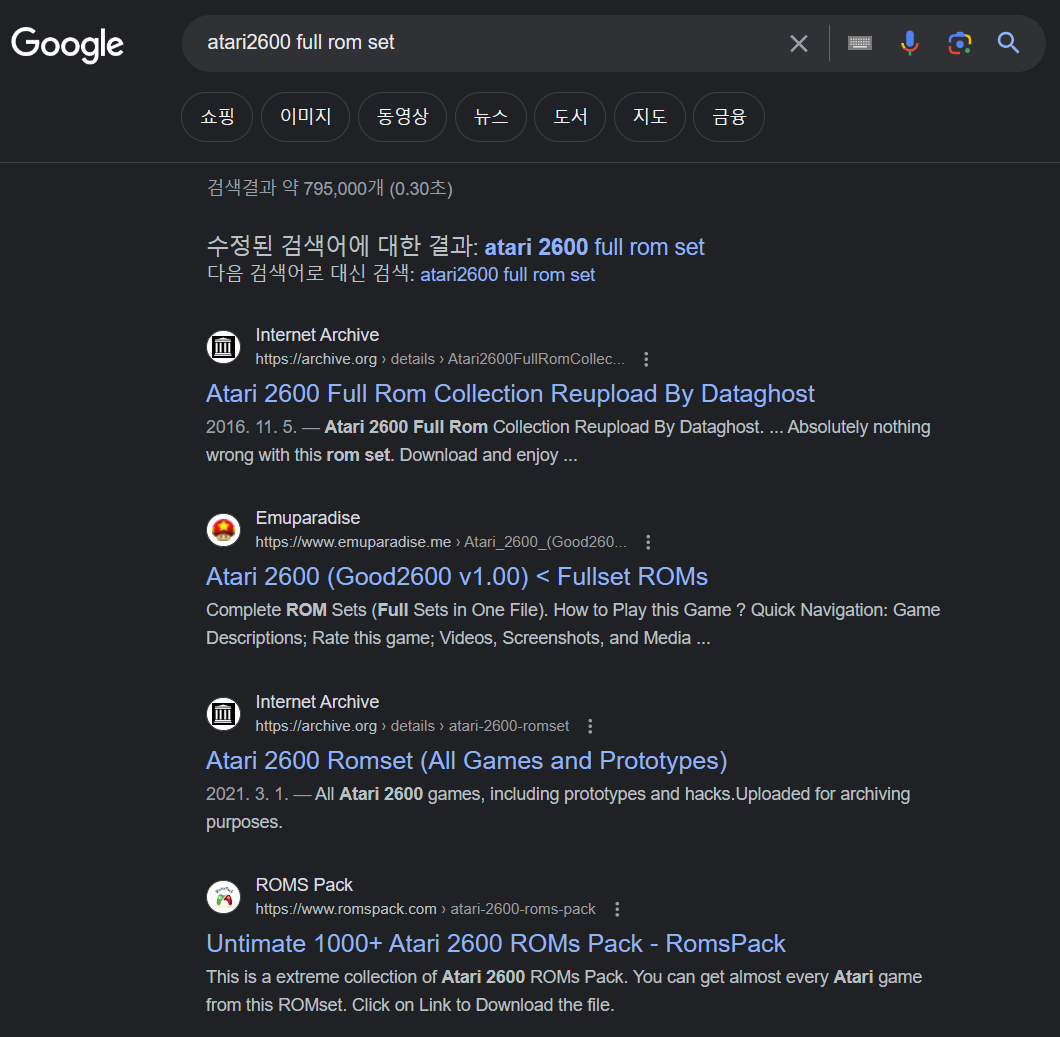The height and width of the screenshot is (1037, 1060).
Task: Switch to the 동영상 tab
Action: pos(402,117)
